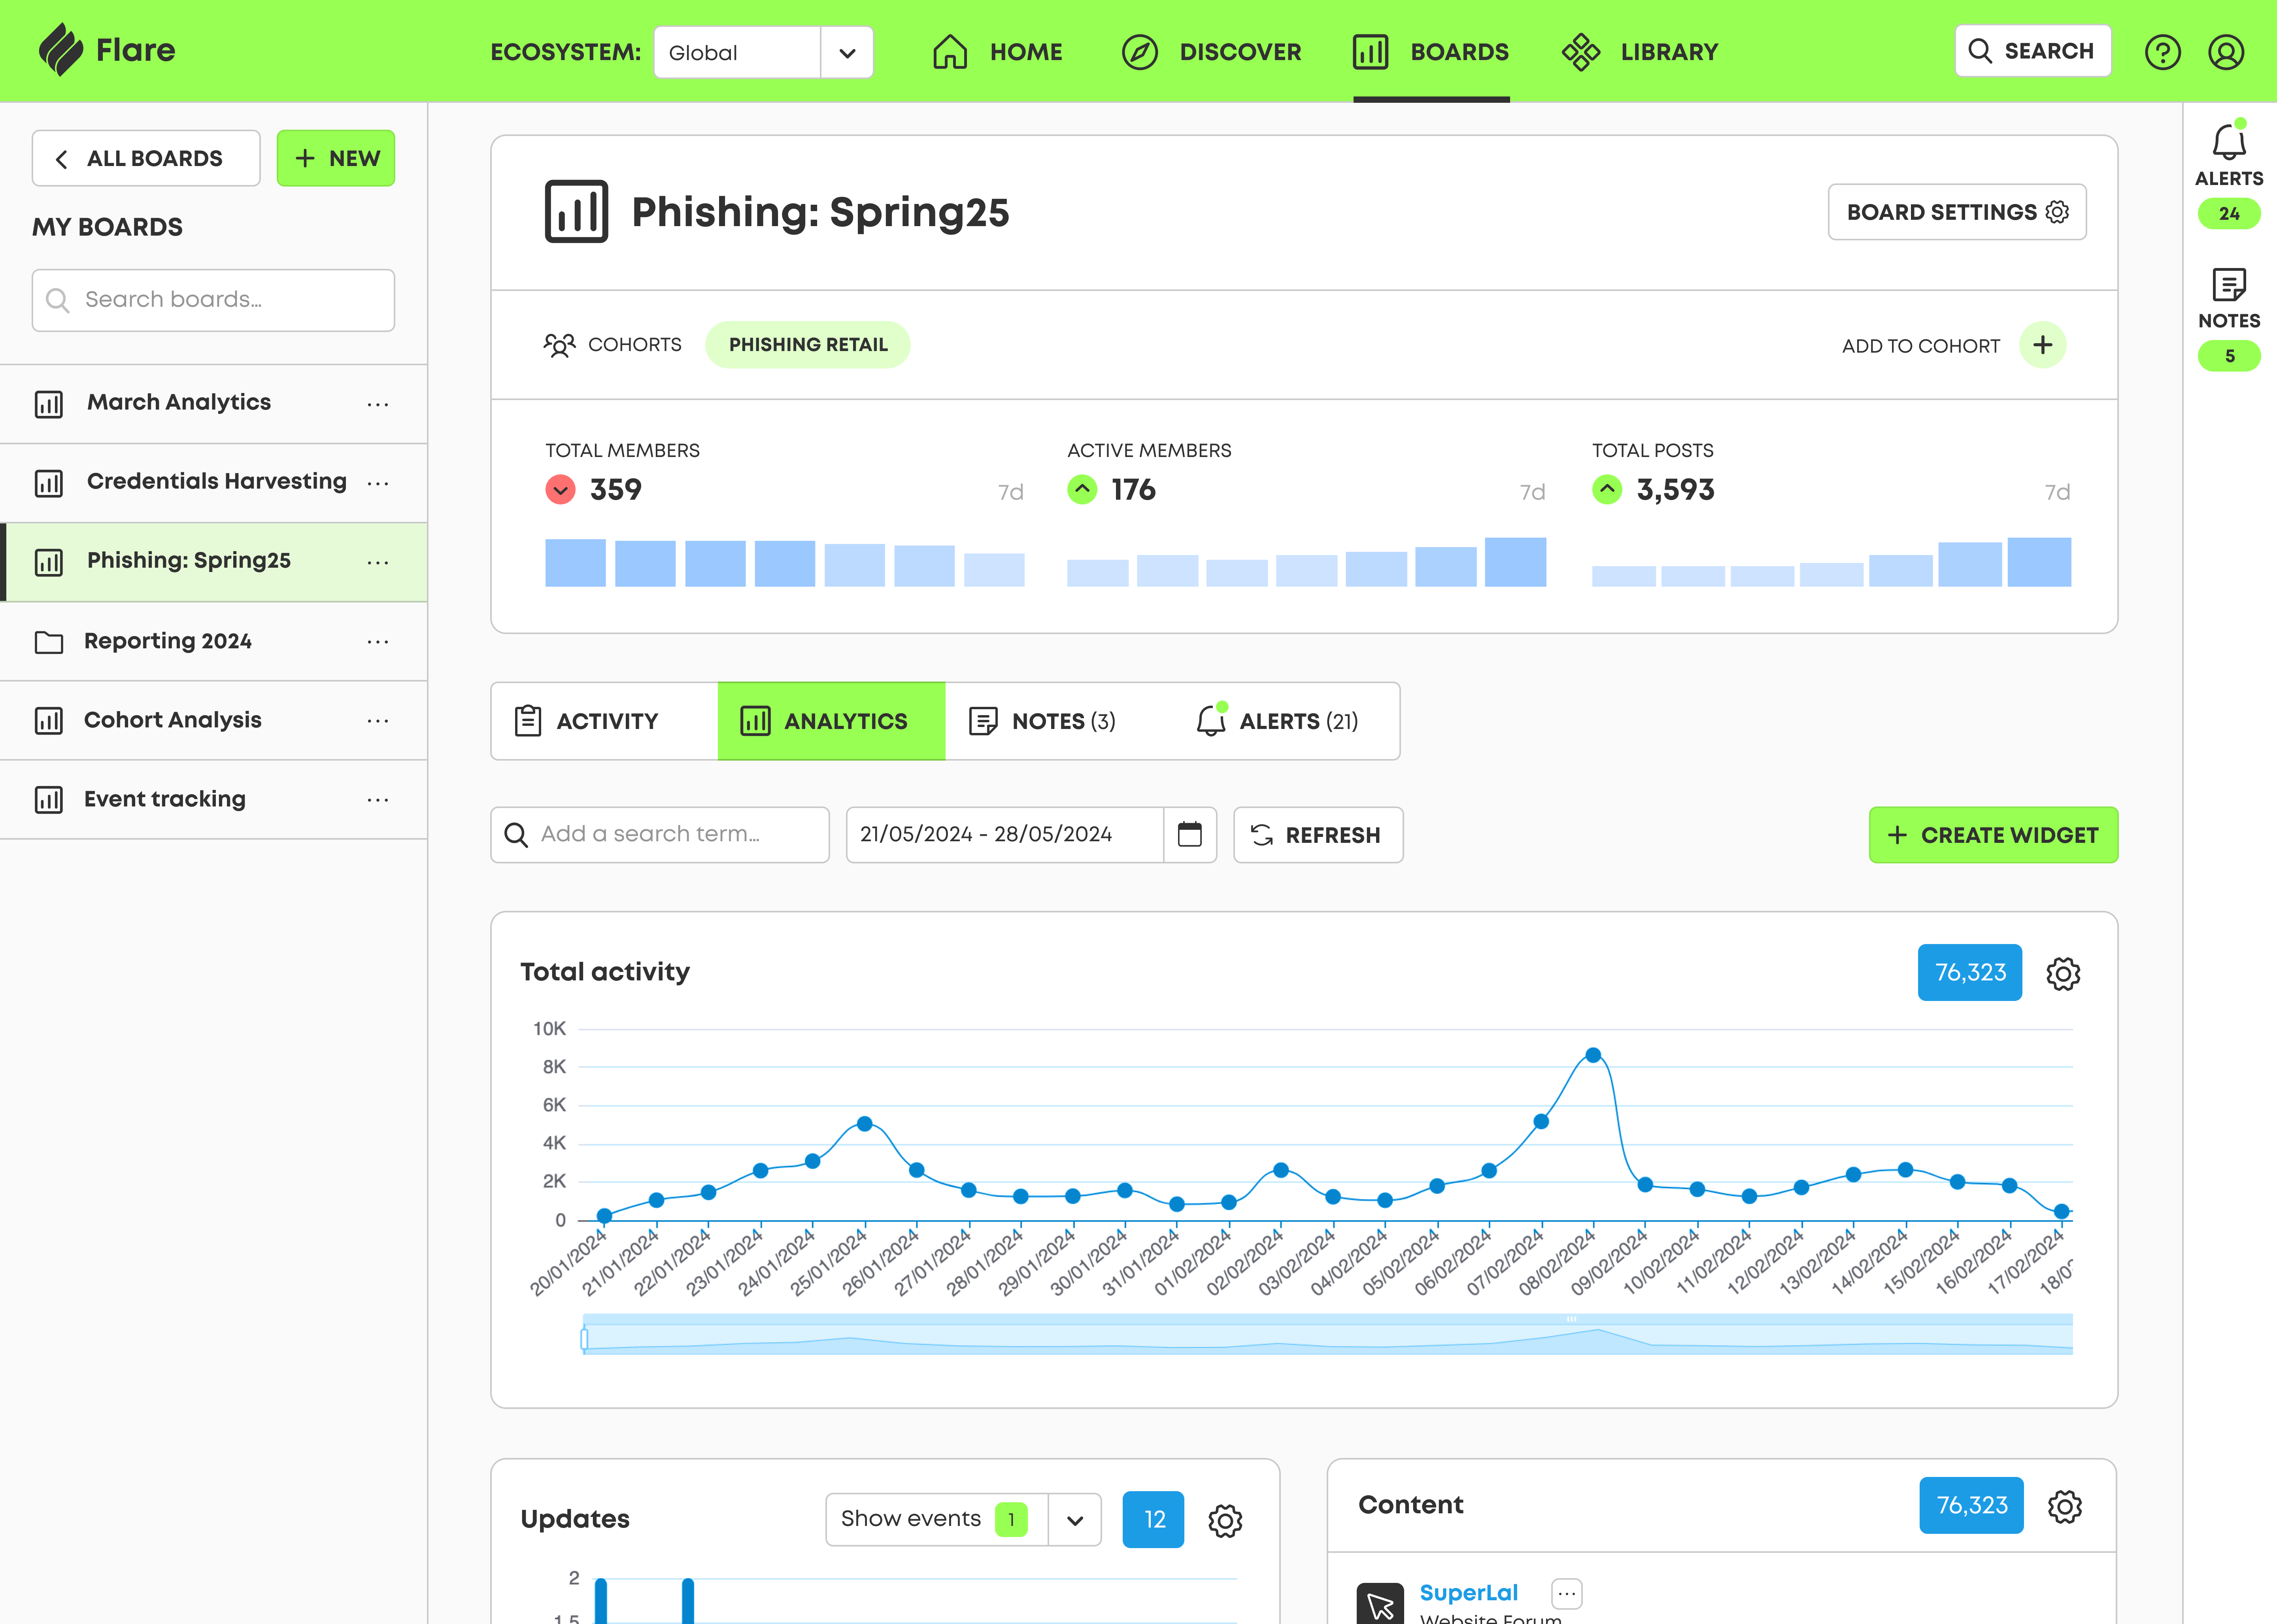Create a new board with New button
This screenshot has height=1624, width=2277.
click(x=336, y=158)
